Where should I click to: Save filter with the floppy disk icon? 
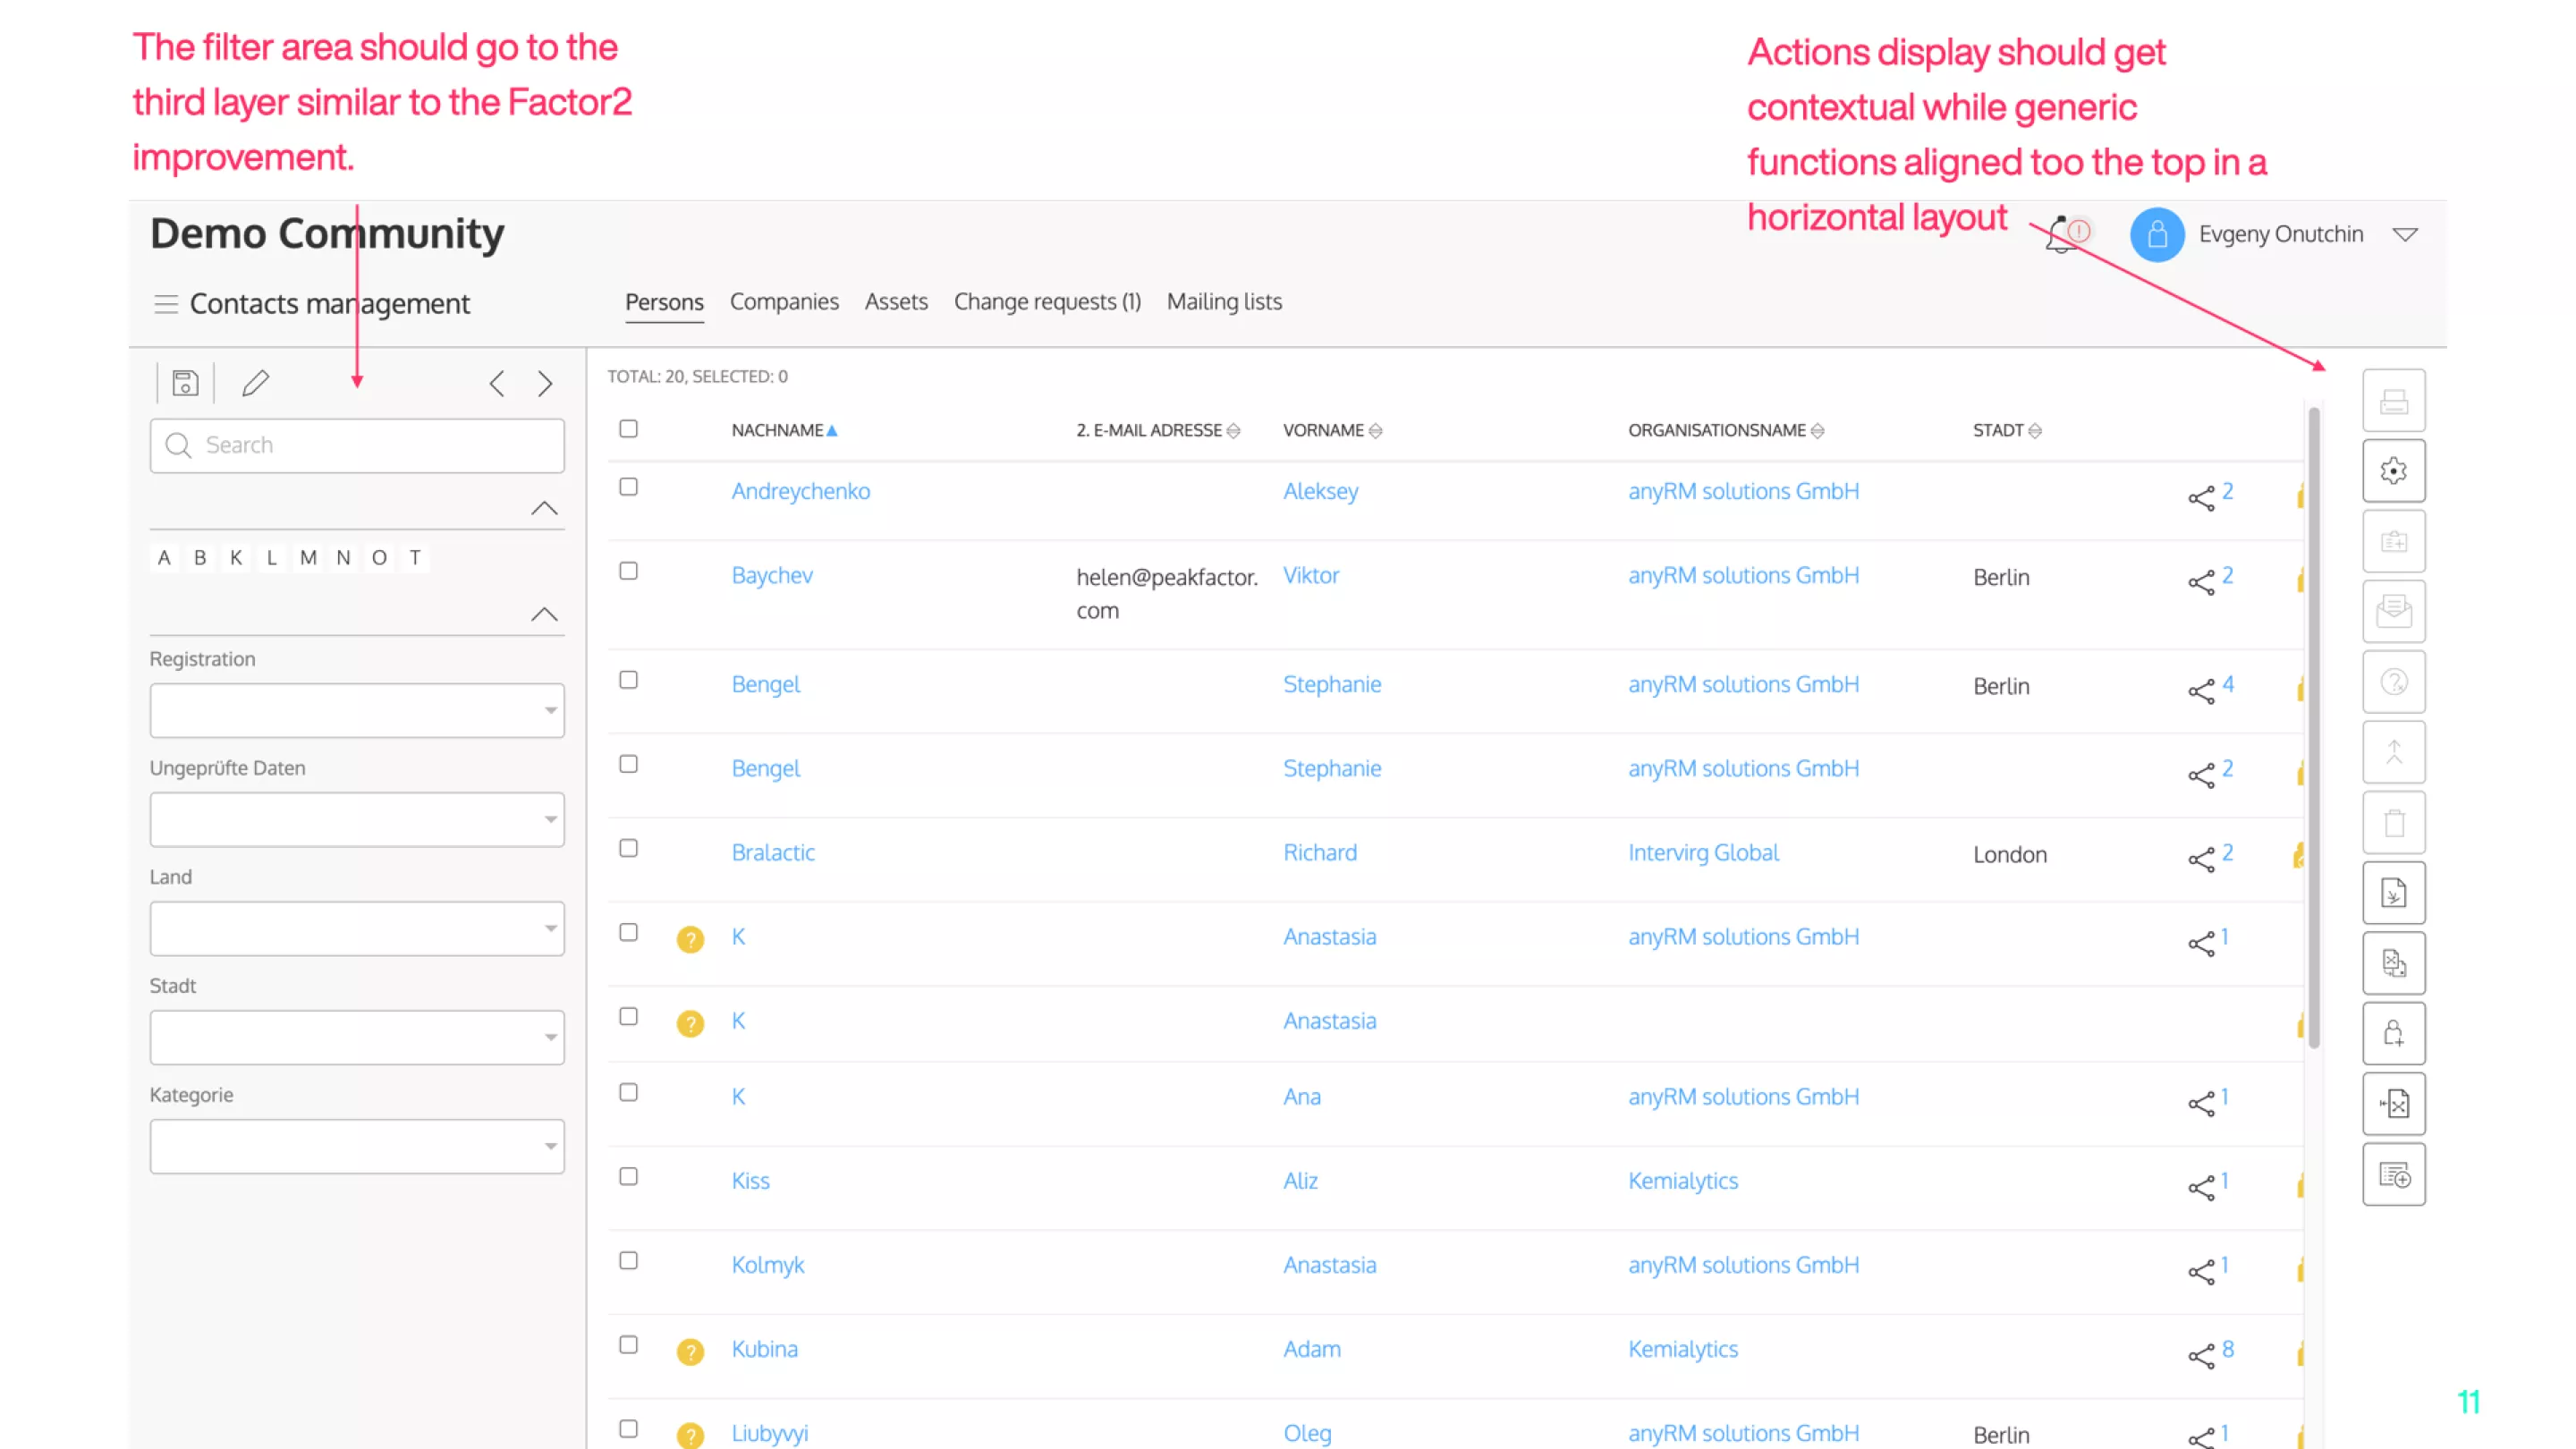(185, 383)
